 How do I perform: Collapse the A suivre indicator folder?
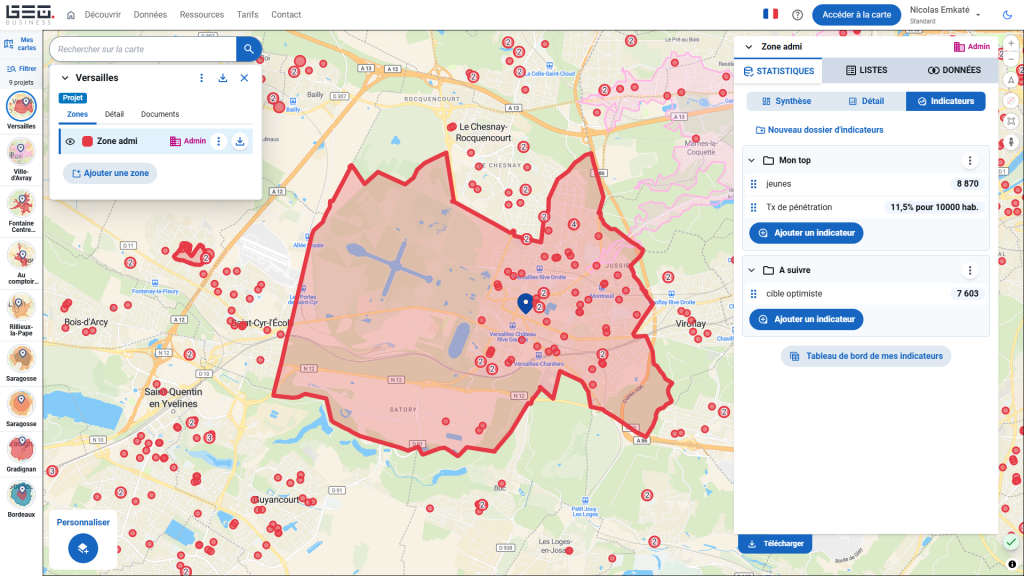[751, 270]
